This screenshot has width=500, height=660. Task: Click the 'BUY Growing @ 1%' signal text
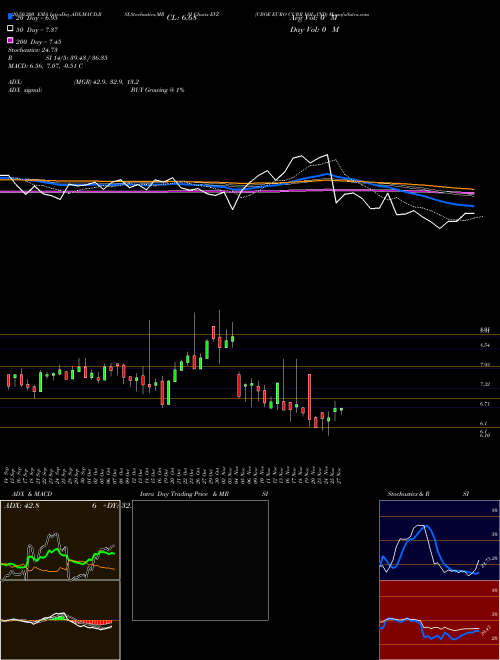(157, 90)
